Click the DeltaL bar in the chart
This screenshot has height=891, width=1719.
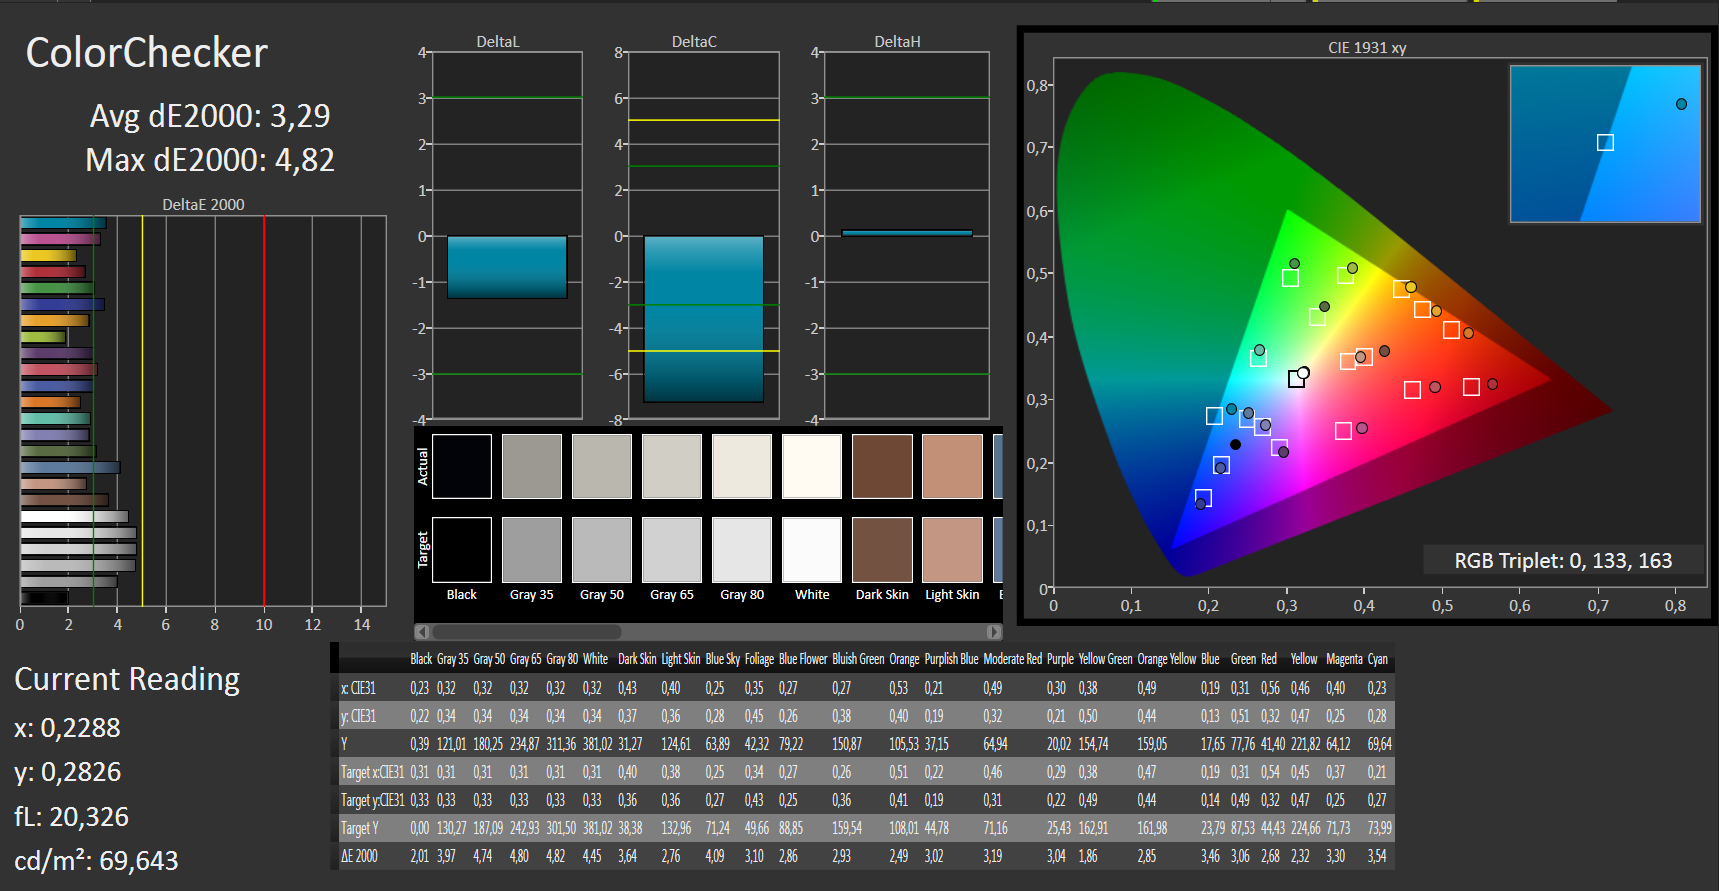[x=507, y=267]
